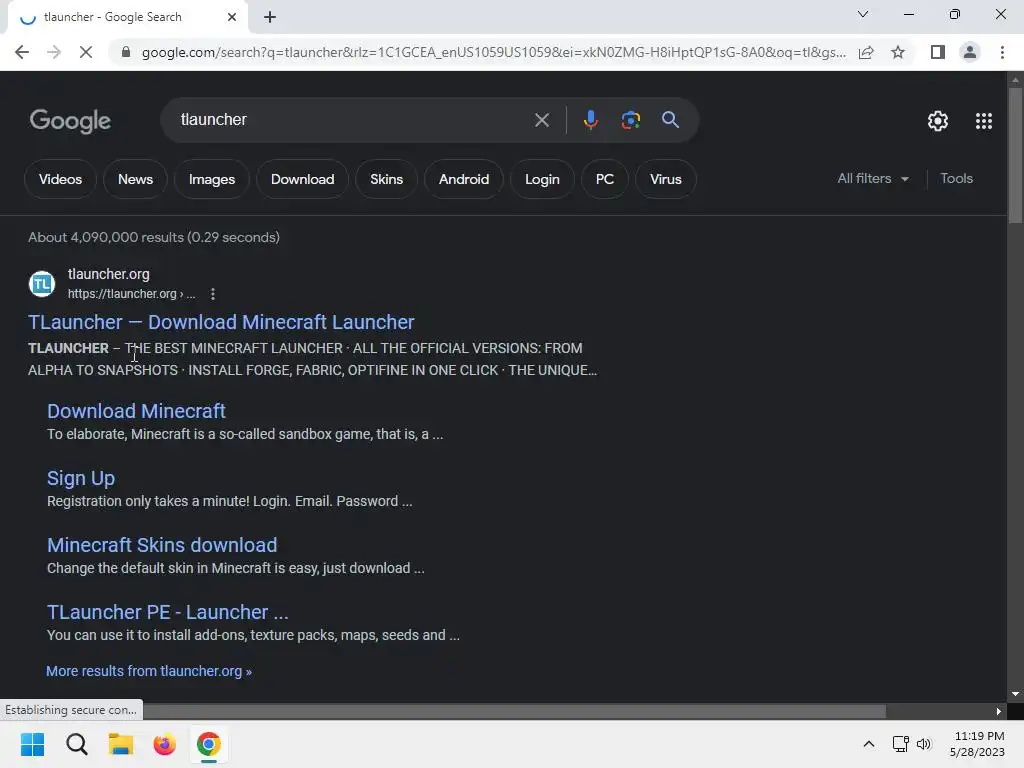This screenshot has width=1024, height=768.
Task: Open the taskbar clock and date
Action: coord(978,744)
